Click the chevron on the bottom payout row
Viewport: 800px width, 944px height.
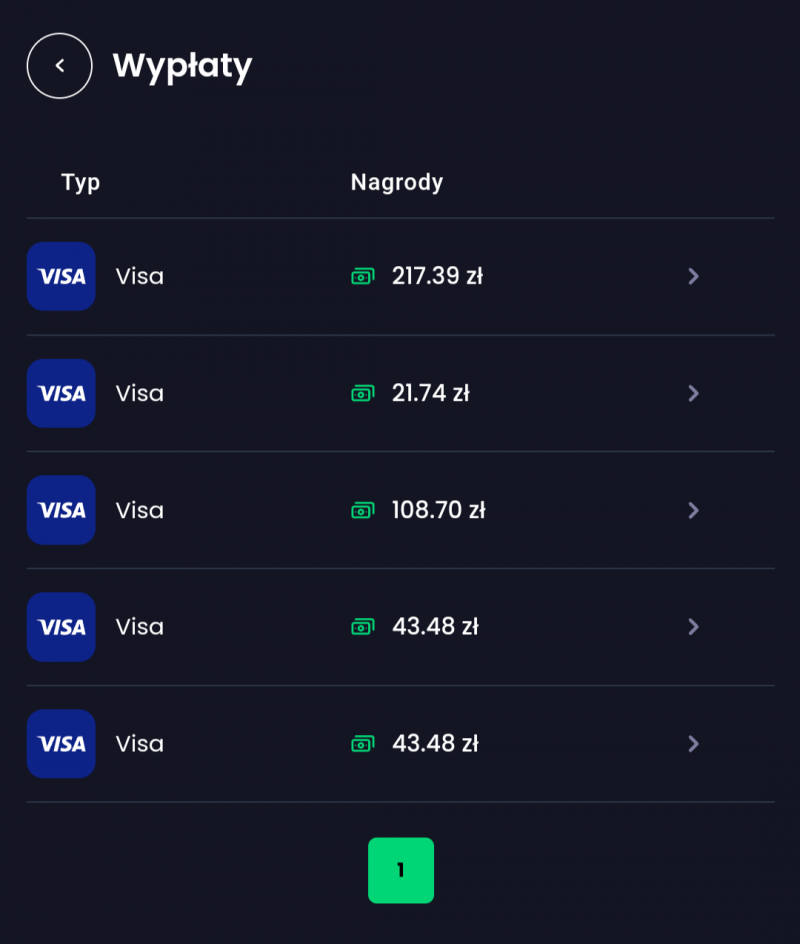click(x=693, y=744)
